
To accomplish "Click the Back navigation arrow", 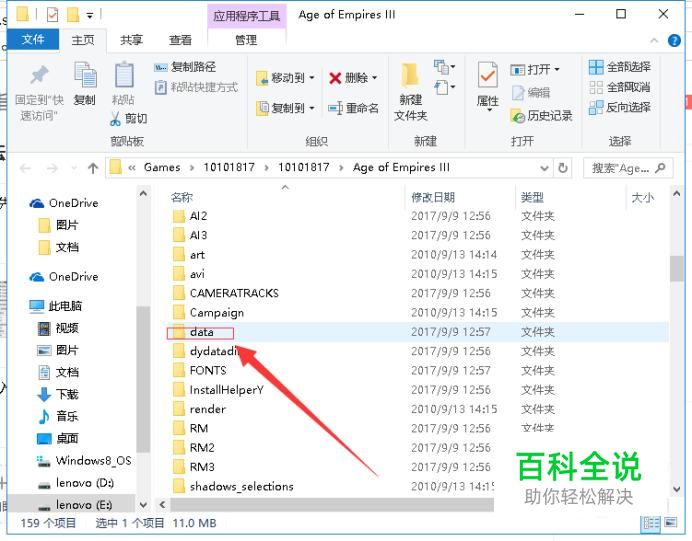I will [x=26, y=168].
